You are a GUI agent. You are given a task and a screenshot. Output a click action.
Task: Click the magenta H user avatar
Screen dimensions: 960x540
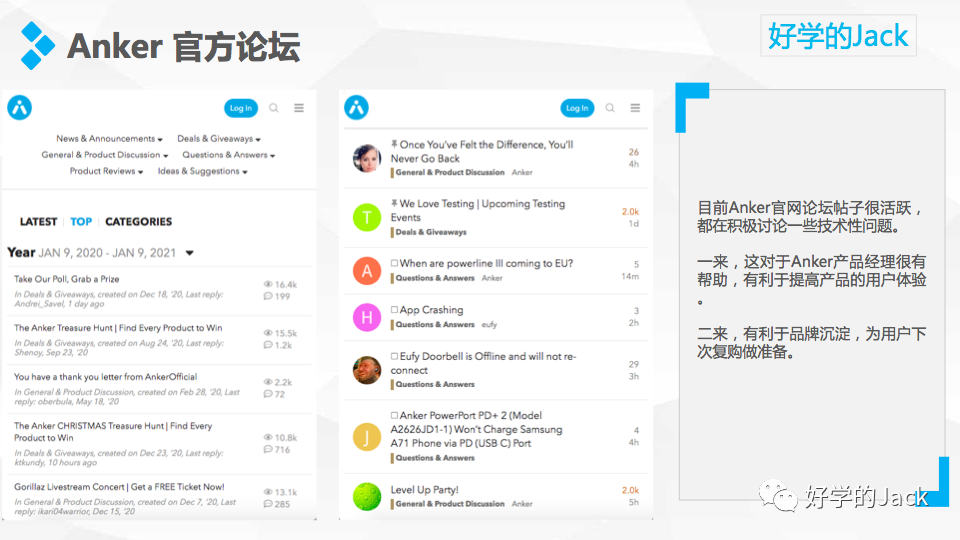pyautogui.click(x=367, y=317)
